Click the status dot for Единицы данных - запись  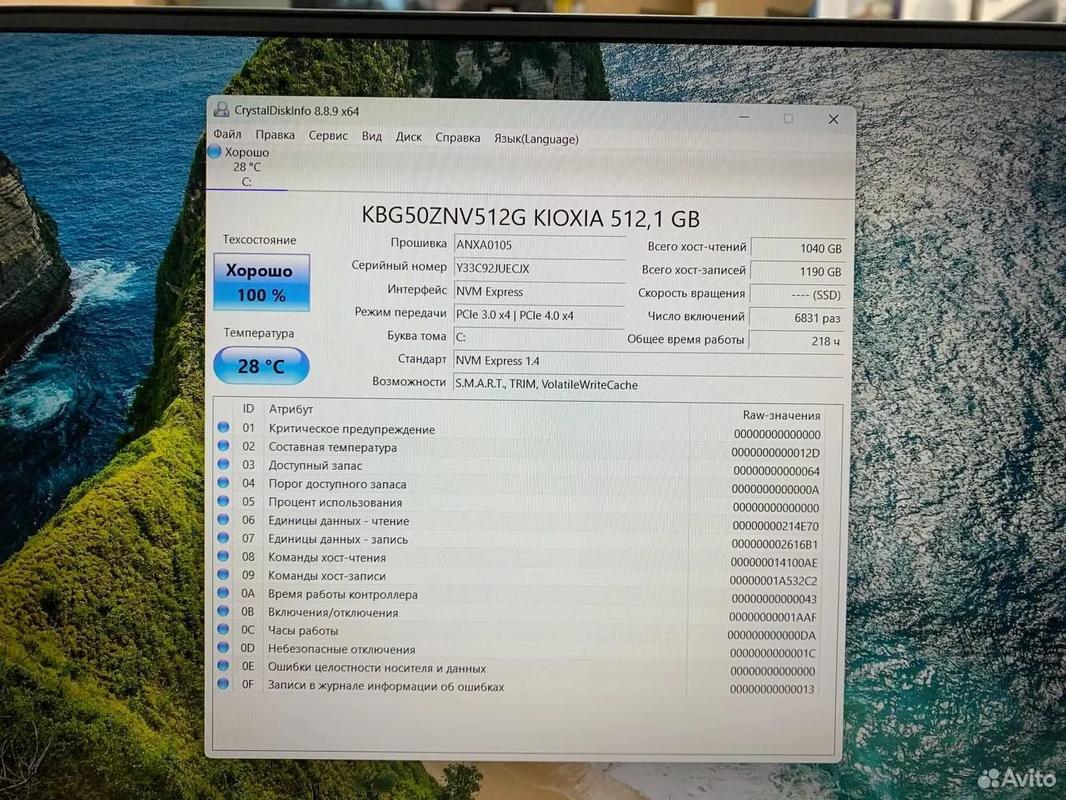tap(223, 538)
